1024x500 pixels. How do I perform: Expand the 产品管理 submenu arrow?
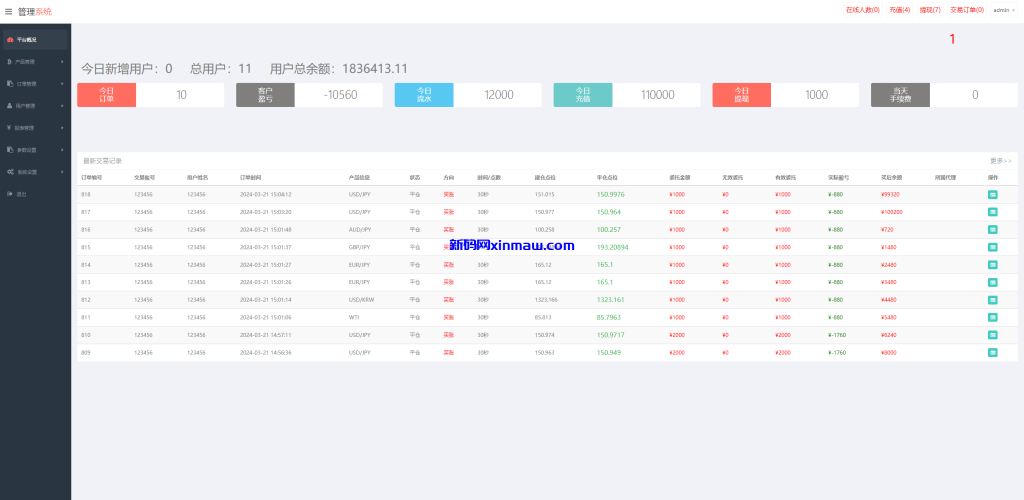click(62, 62)
